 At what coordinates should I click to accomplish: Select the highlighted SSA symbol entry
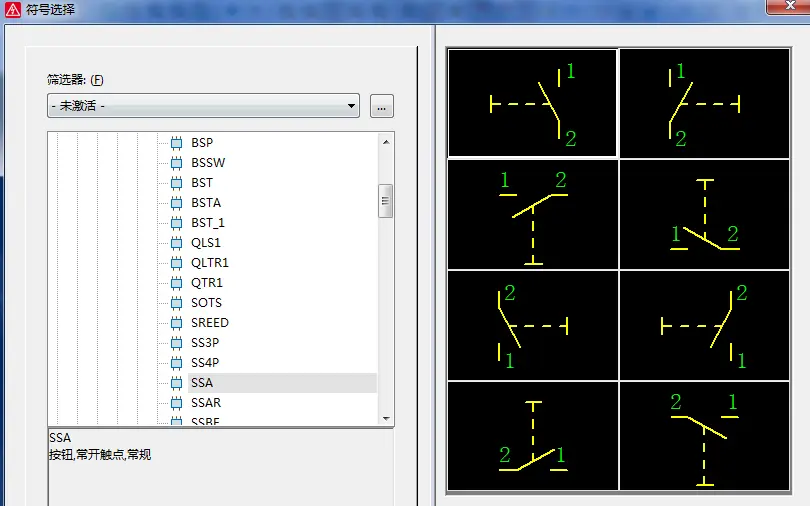[282, 383]
